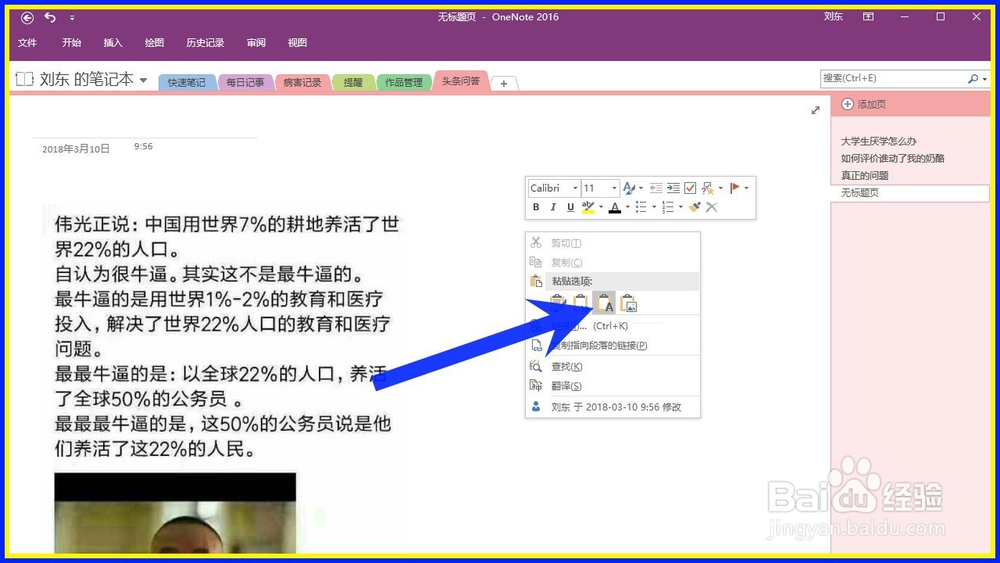Open the 文件 menu
1000x563 pixels.
coord(27,43)
